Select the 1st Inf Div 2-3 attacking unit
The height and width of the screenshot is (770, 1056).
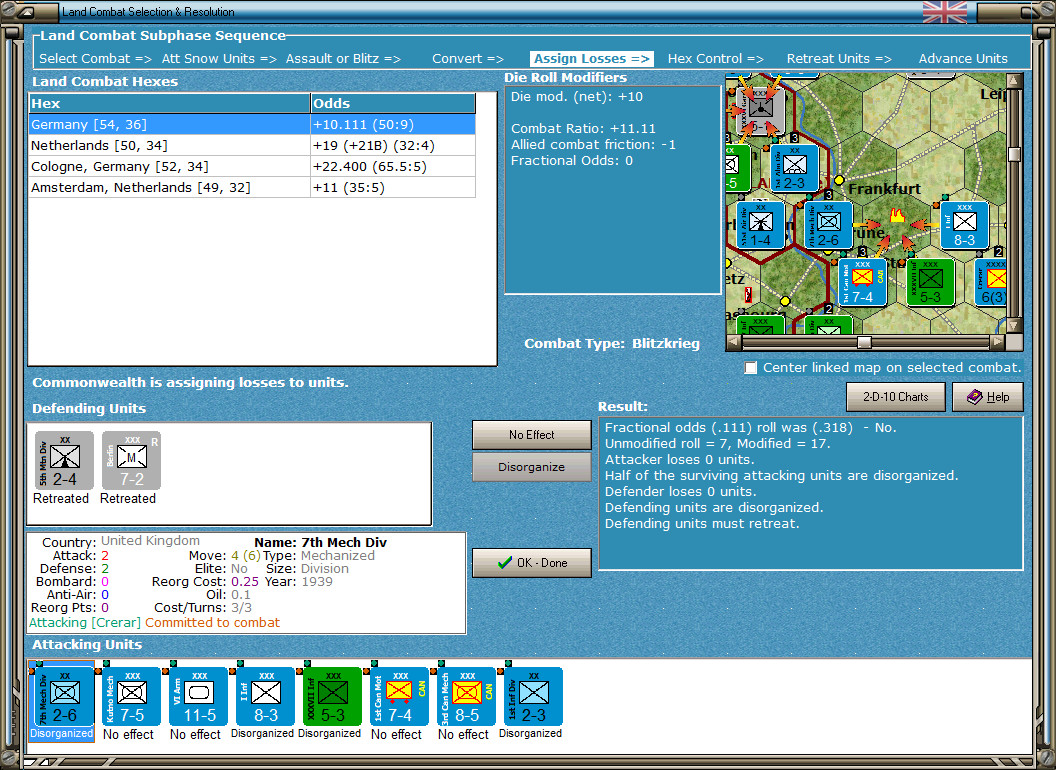[x=533, y=697]
